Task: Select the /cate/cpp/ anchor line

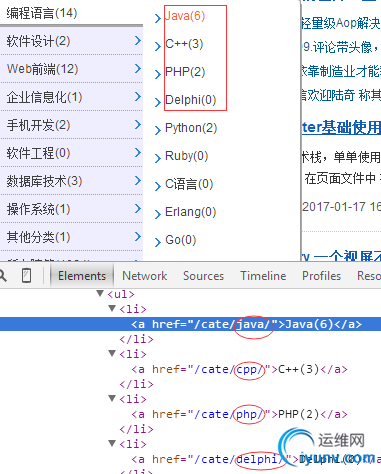Action: point(239,369)
